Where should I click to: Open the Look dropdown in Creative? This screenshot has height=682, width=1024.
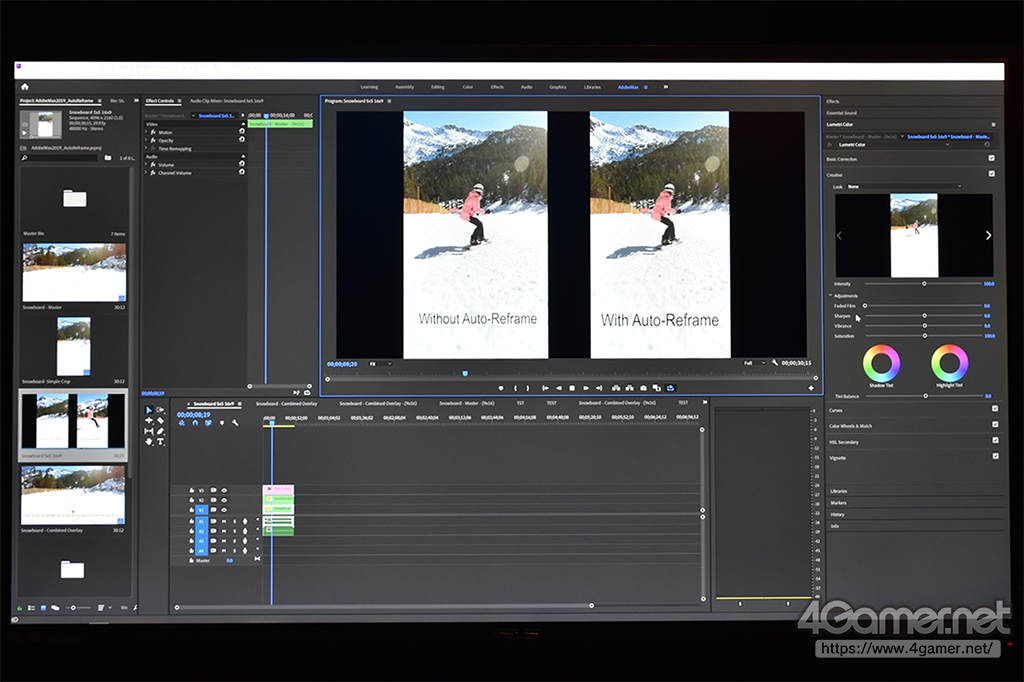903,186
